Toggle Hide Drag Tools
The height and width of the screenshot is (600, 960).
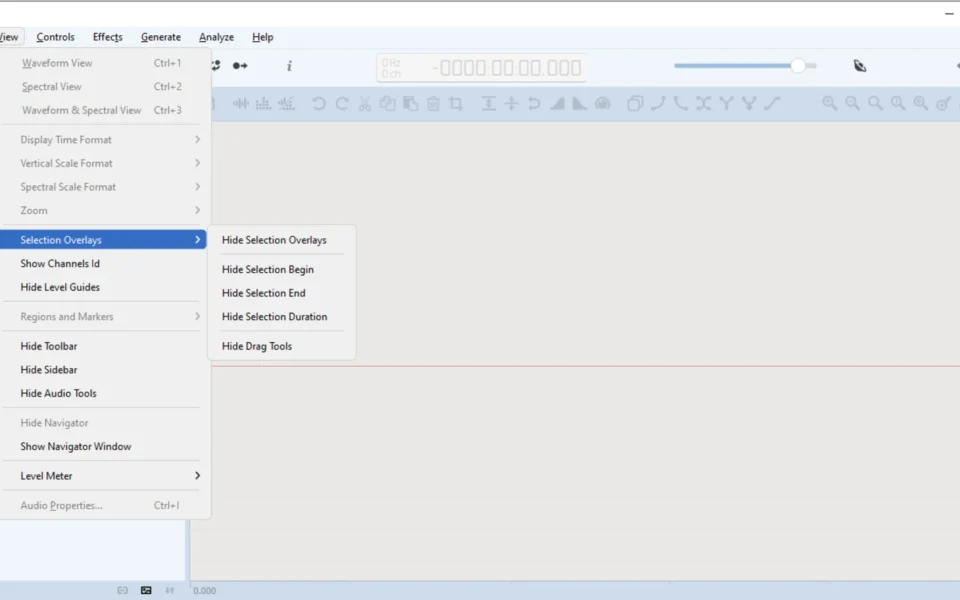282,346
